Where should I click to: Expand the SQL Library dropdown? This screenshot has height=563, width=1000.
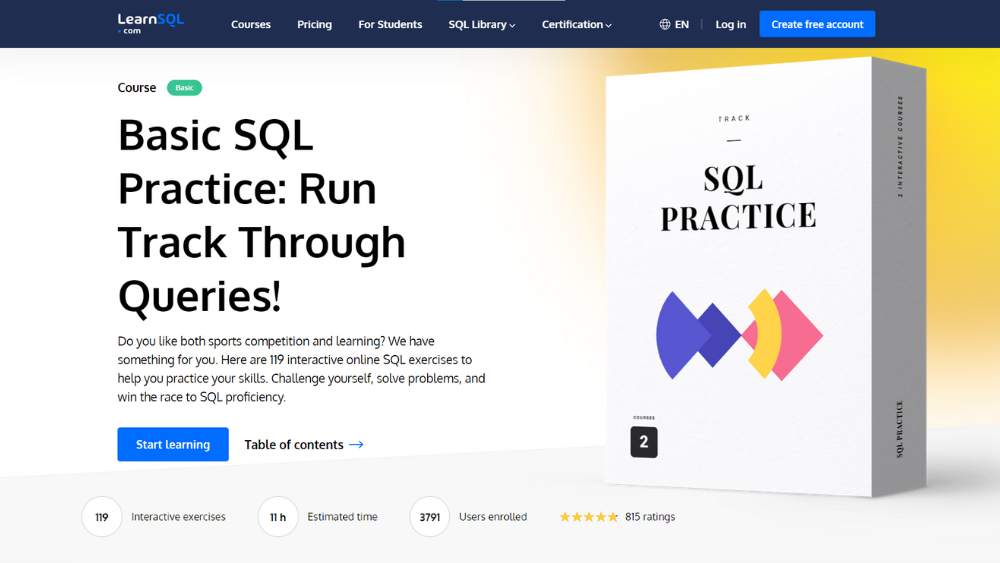coord(482,24)
